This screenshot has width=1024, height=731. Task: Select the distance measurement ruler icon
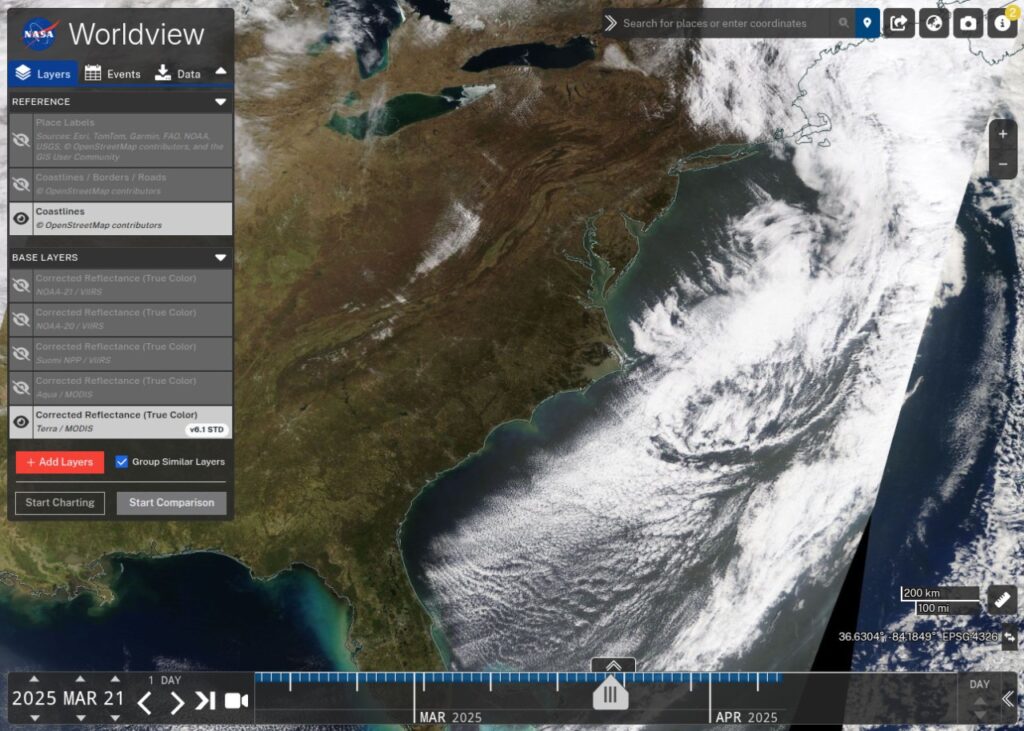[1001, 601]
